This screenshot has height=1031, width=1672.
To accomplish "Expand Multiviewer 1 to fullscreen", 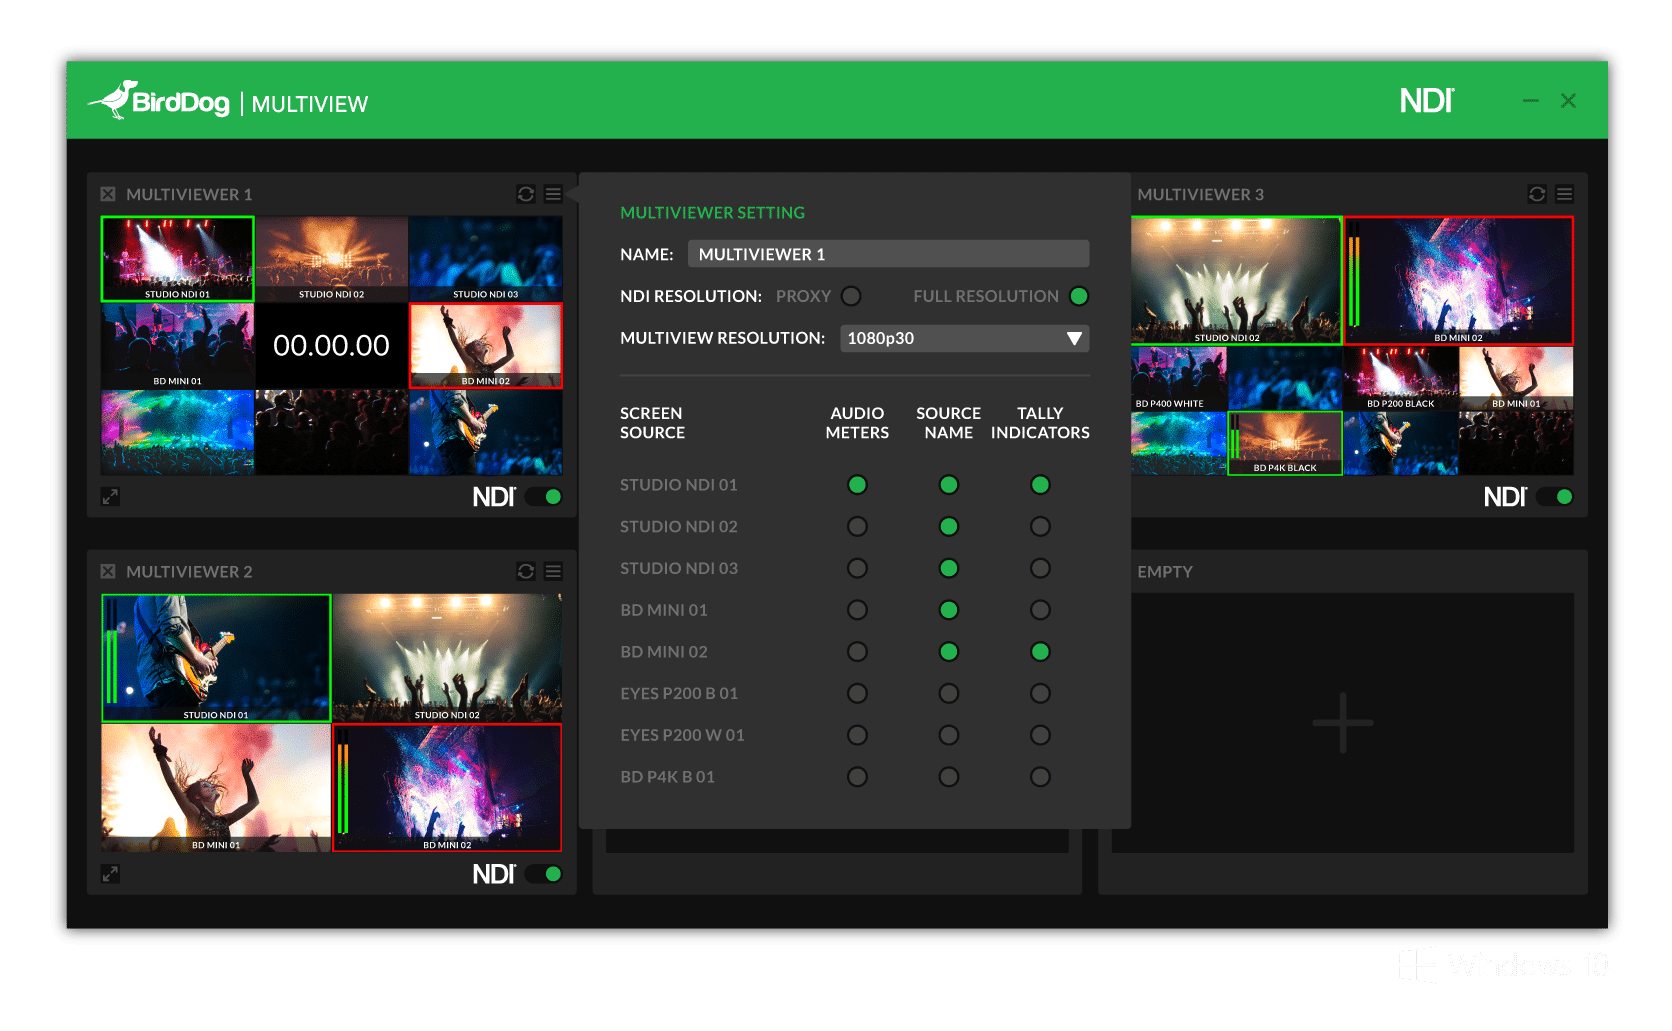I will [x=110, y=497].
